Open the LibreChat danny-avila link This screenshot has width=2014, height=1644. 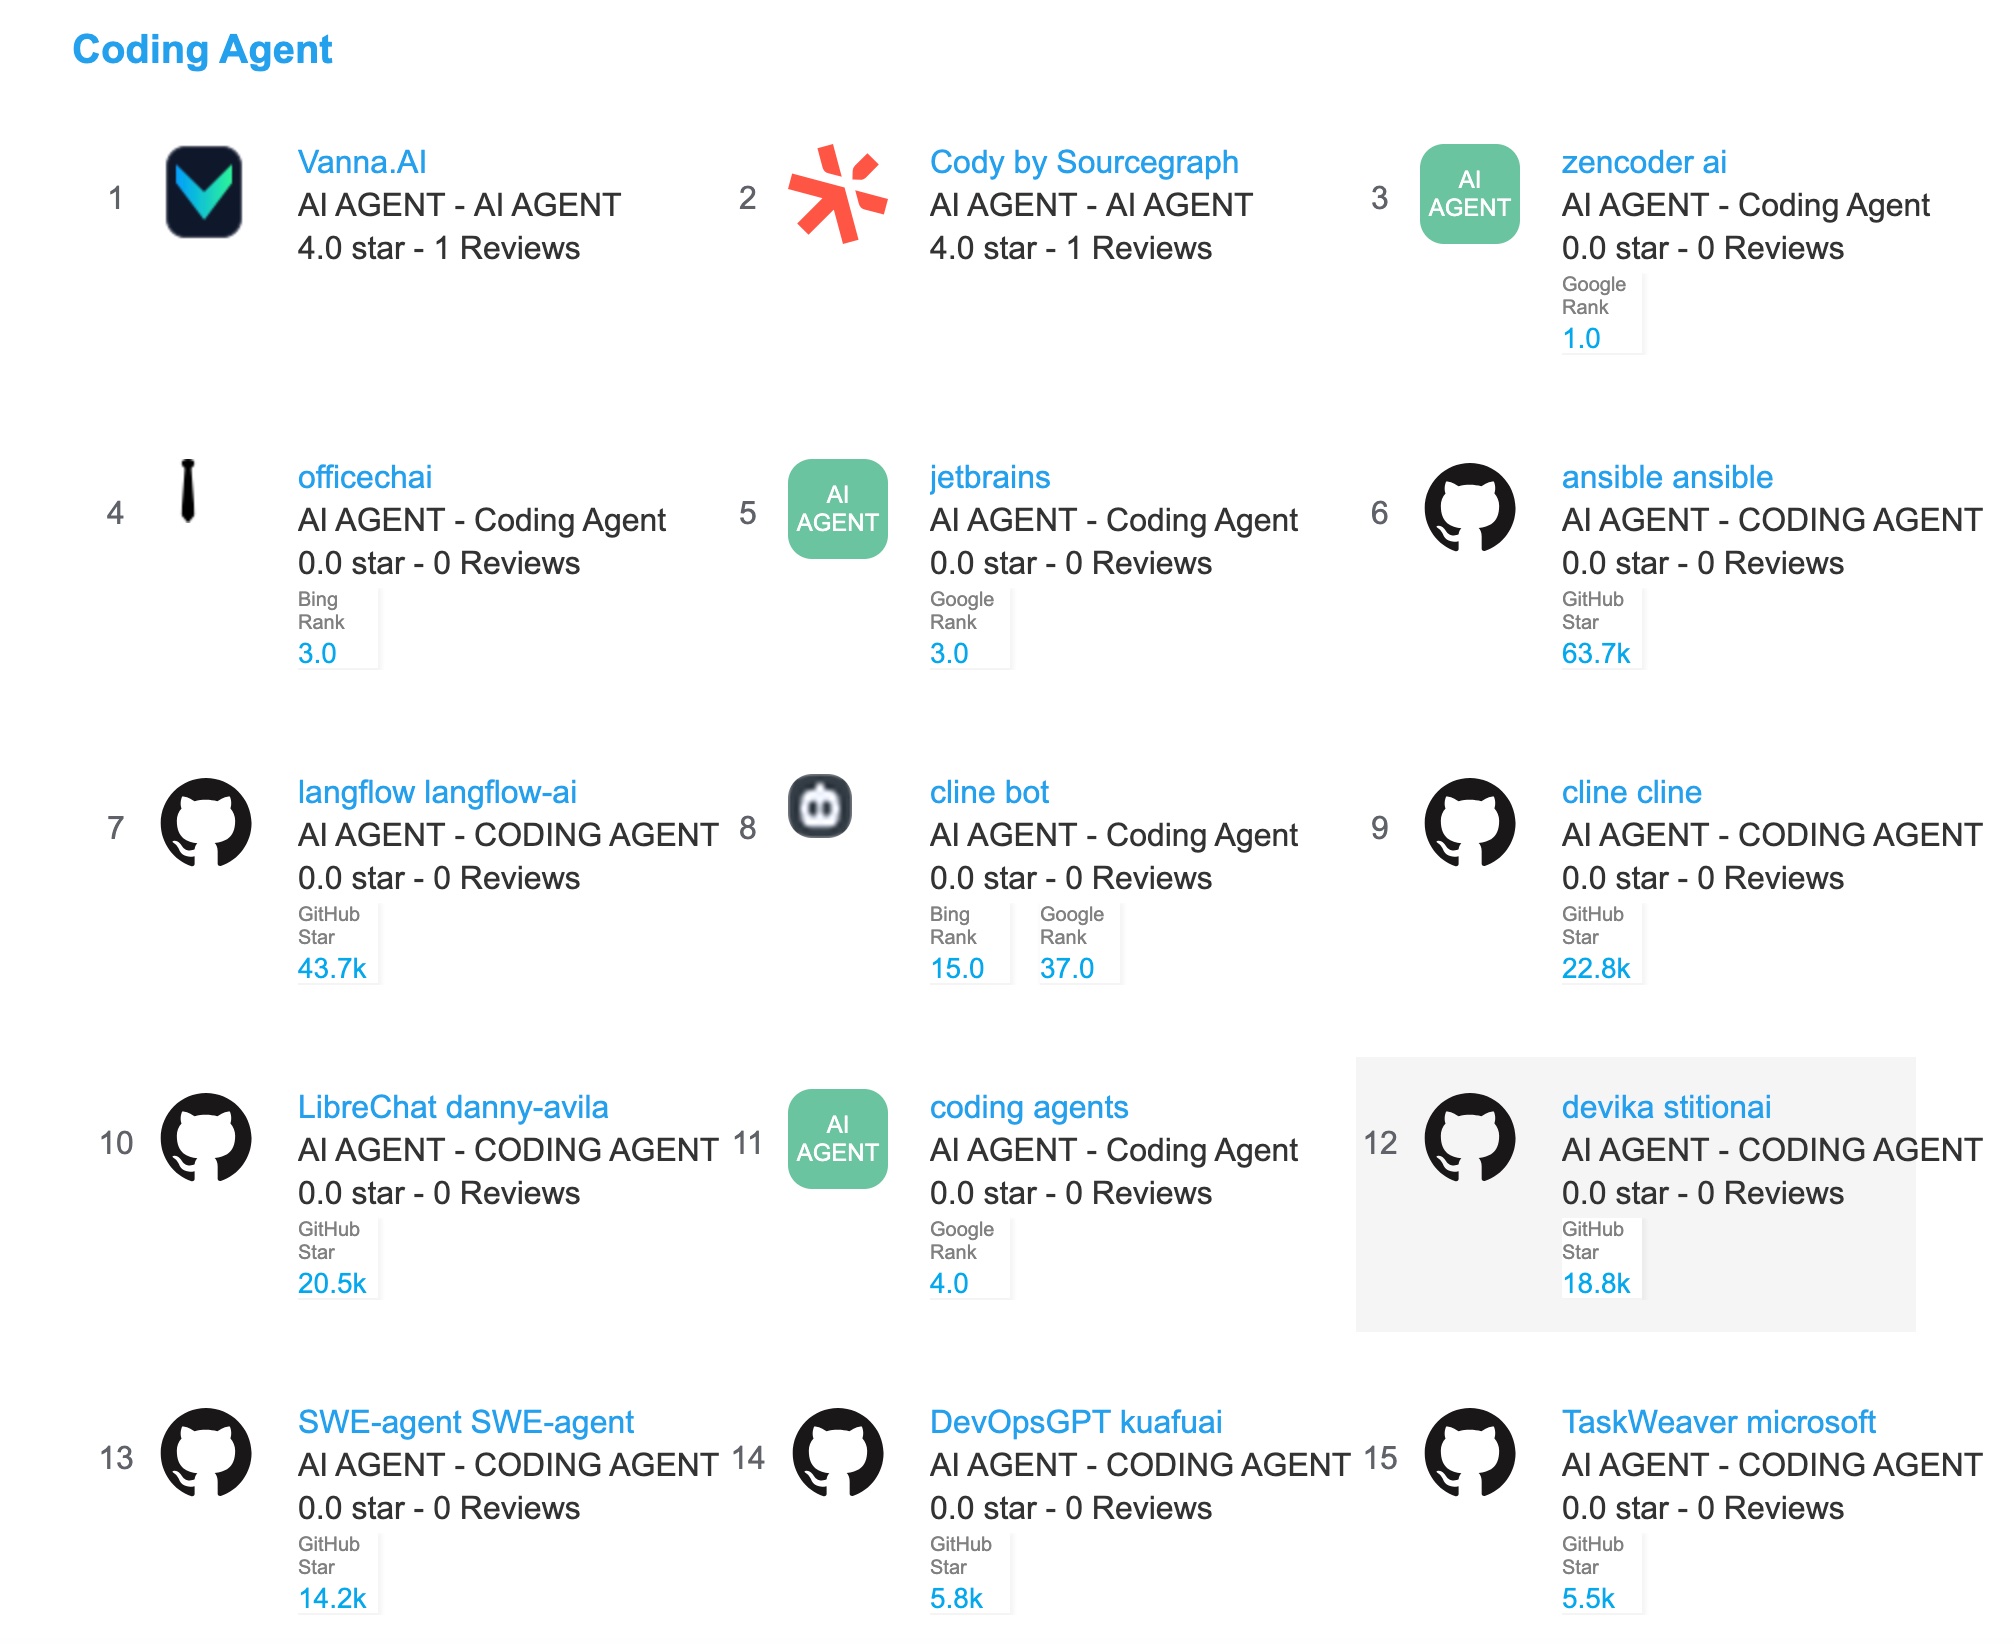(x=453, y=1107)
